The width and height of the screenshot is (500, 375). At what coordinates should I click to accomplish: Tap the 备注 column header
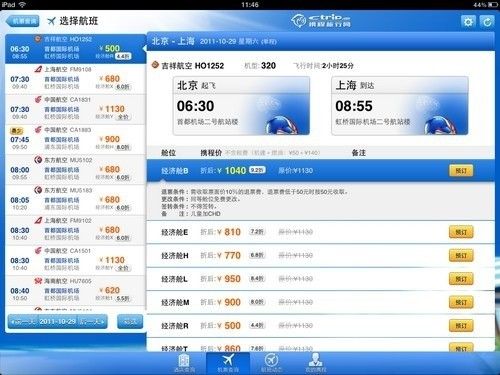pyautogui.click(x=359, y=153)
